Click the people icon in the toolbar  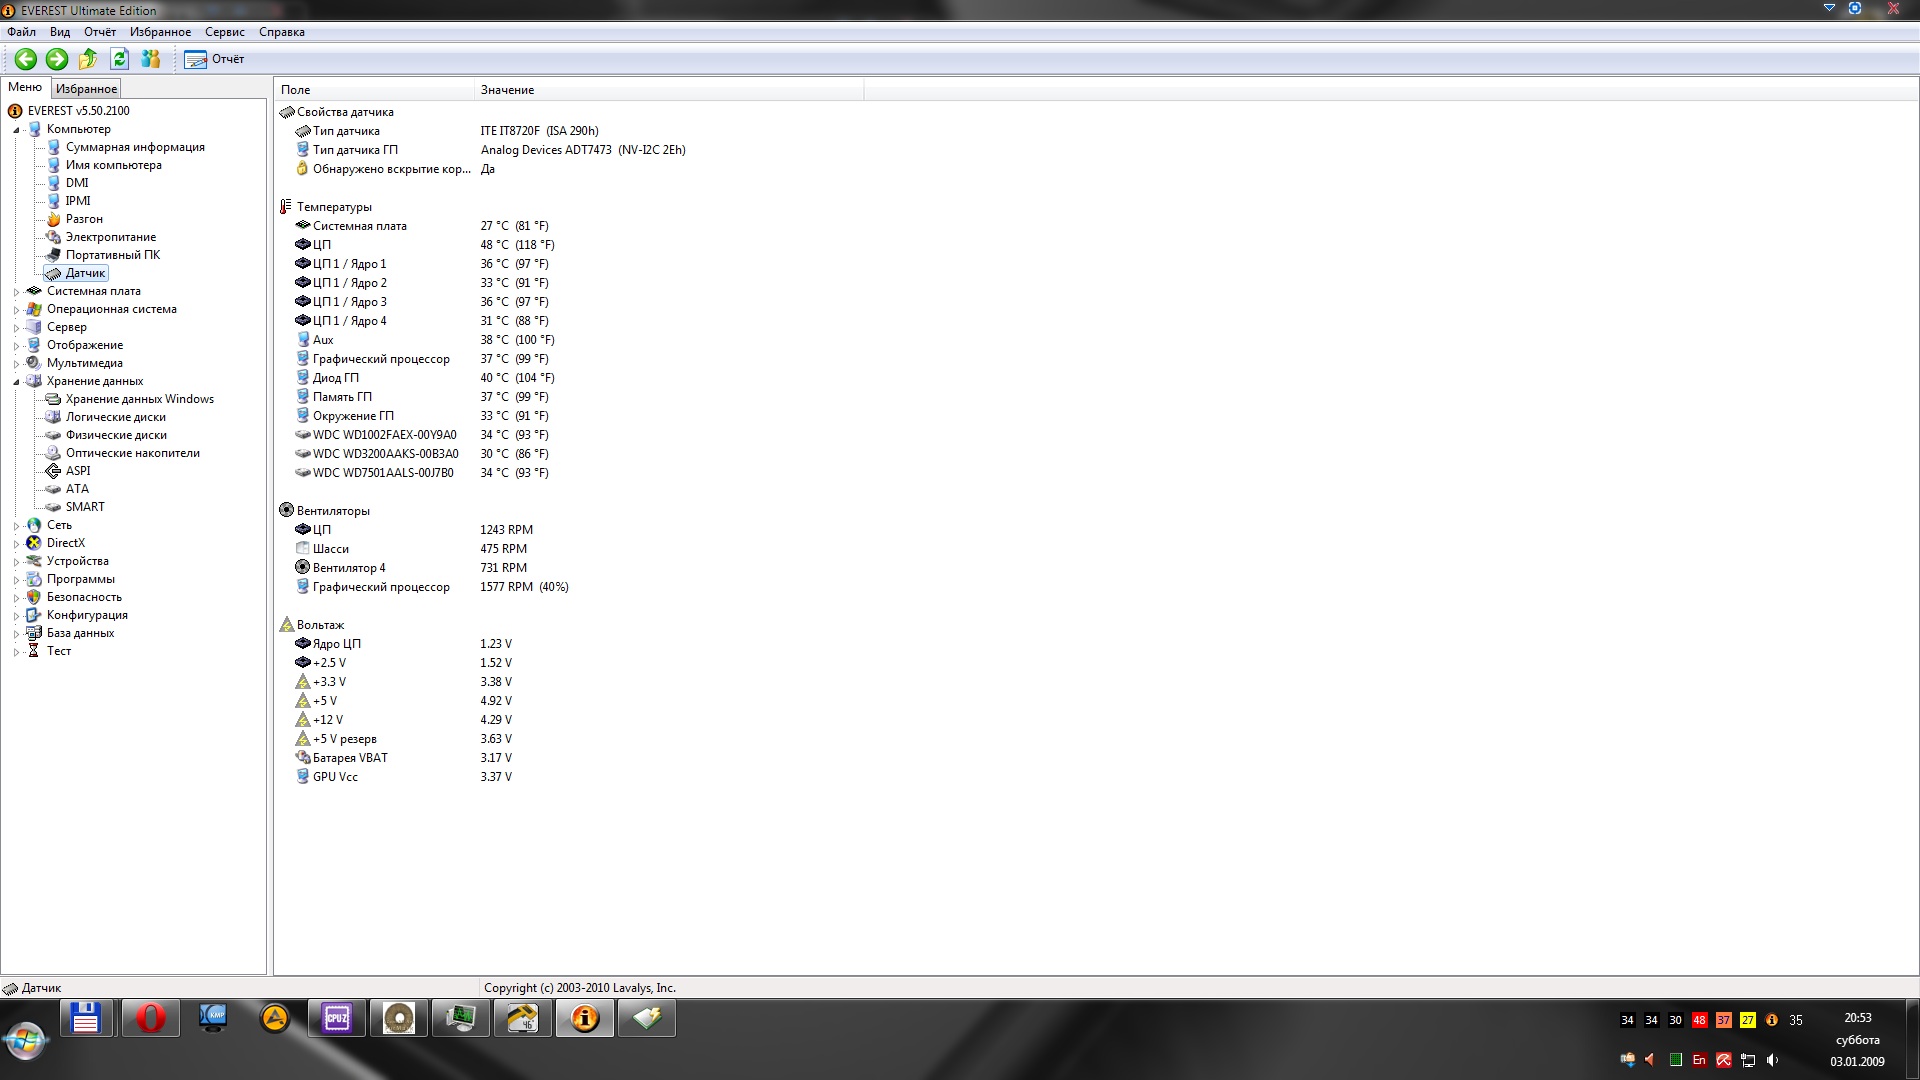(151, 59)
